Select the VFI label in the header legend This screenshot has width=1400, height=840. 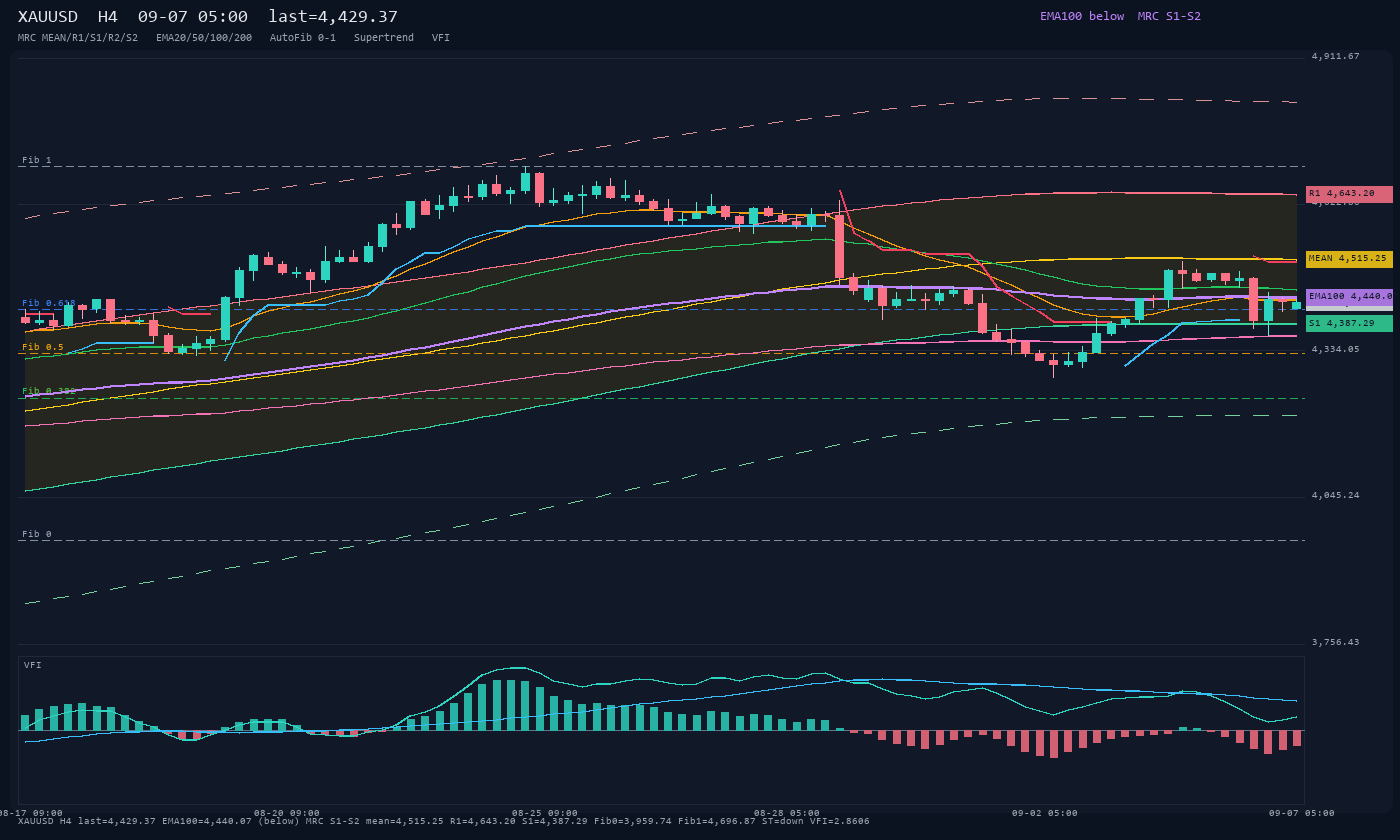tap(441, 38)
